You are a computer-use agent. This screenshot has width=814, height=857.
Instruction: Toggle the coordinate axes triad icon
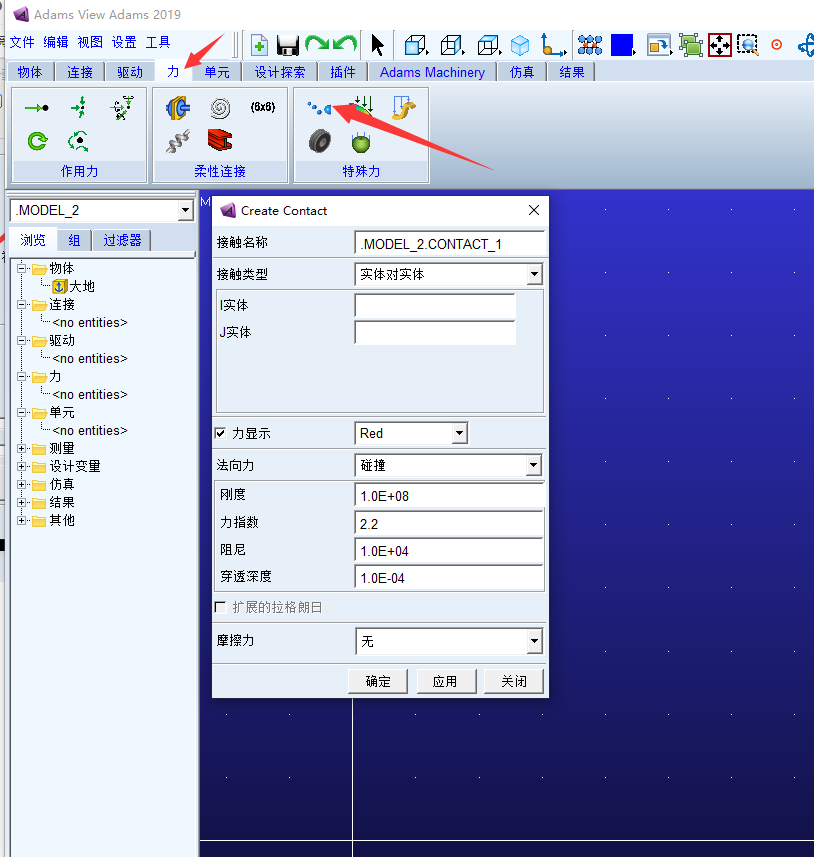click(552, 45)
